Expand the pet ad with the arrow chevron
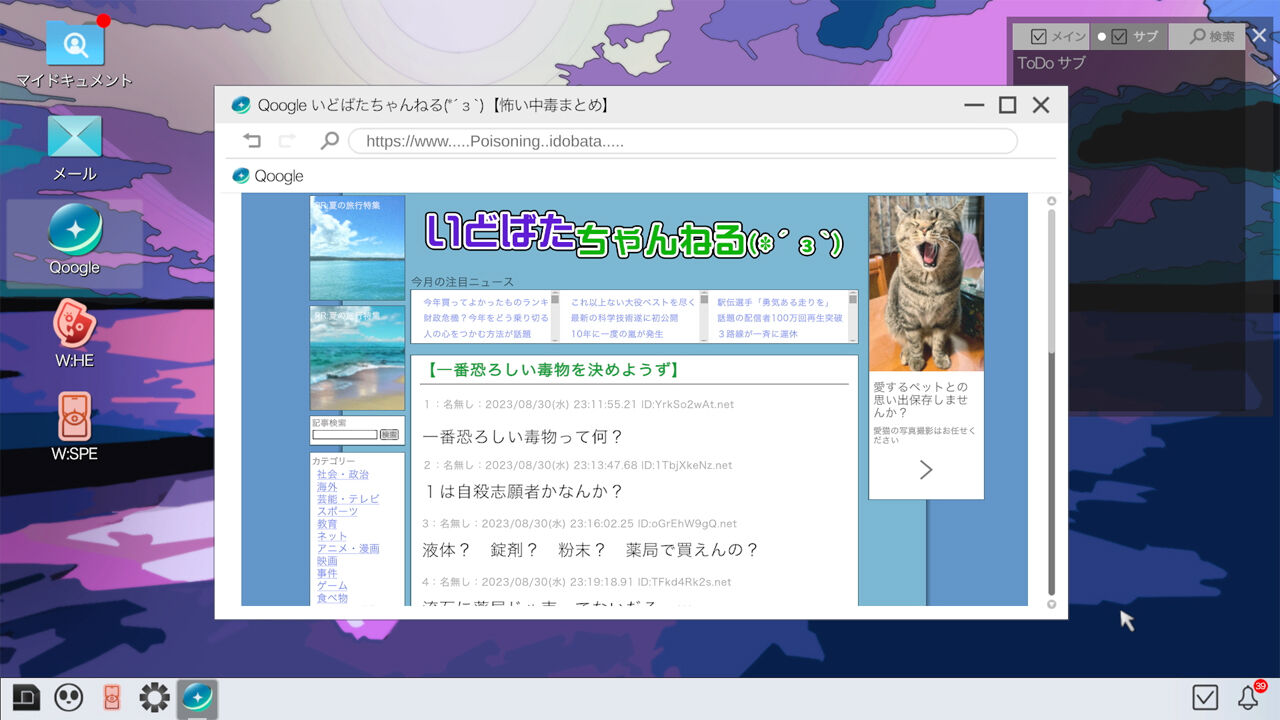Image resolution: width=1280 pixels, height=720 pixels. pyautogui.click(x=926, y=469)
